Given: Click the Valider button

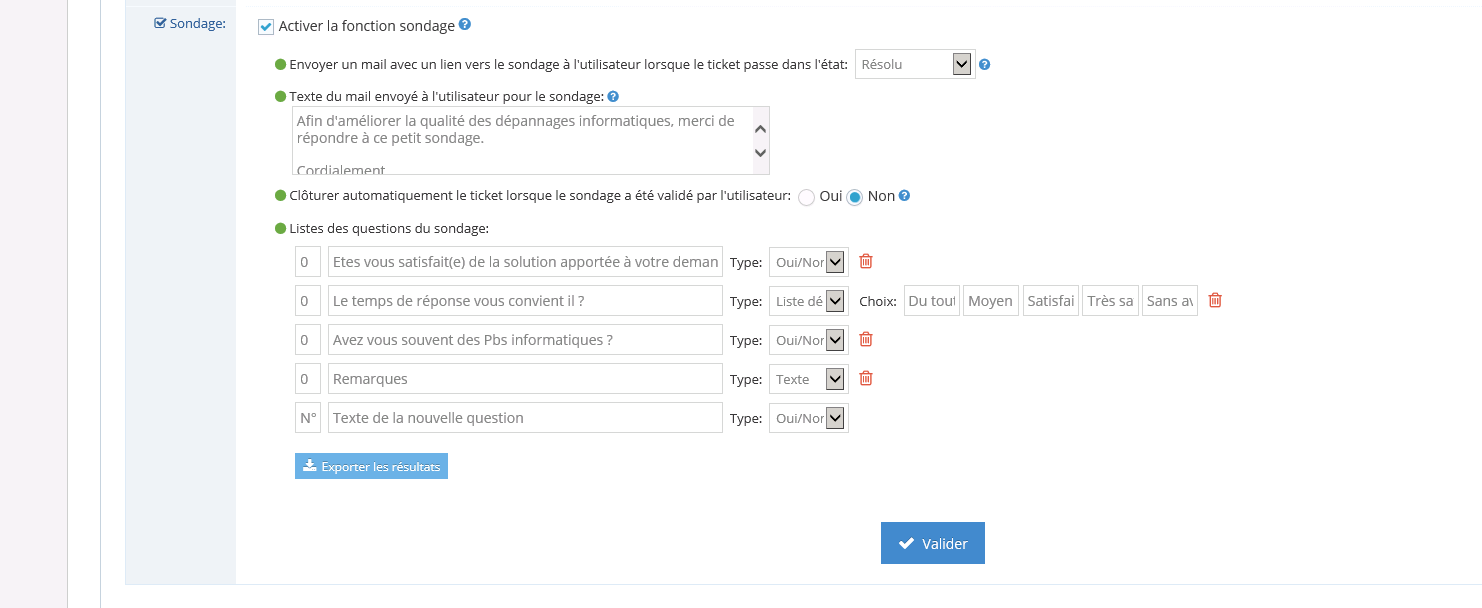Looking at the screenshot, I should [933, 543].
